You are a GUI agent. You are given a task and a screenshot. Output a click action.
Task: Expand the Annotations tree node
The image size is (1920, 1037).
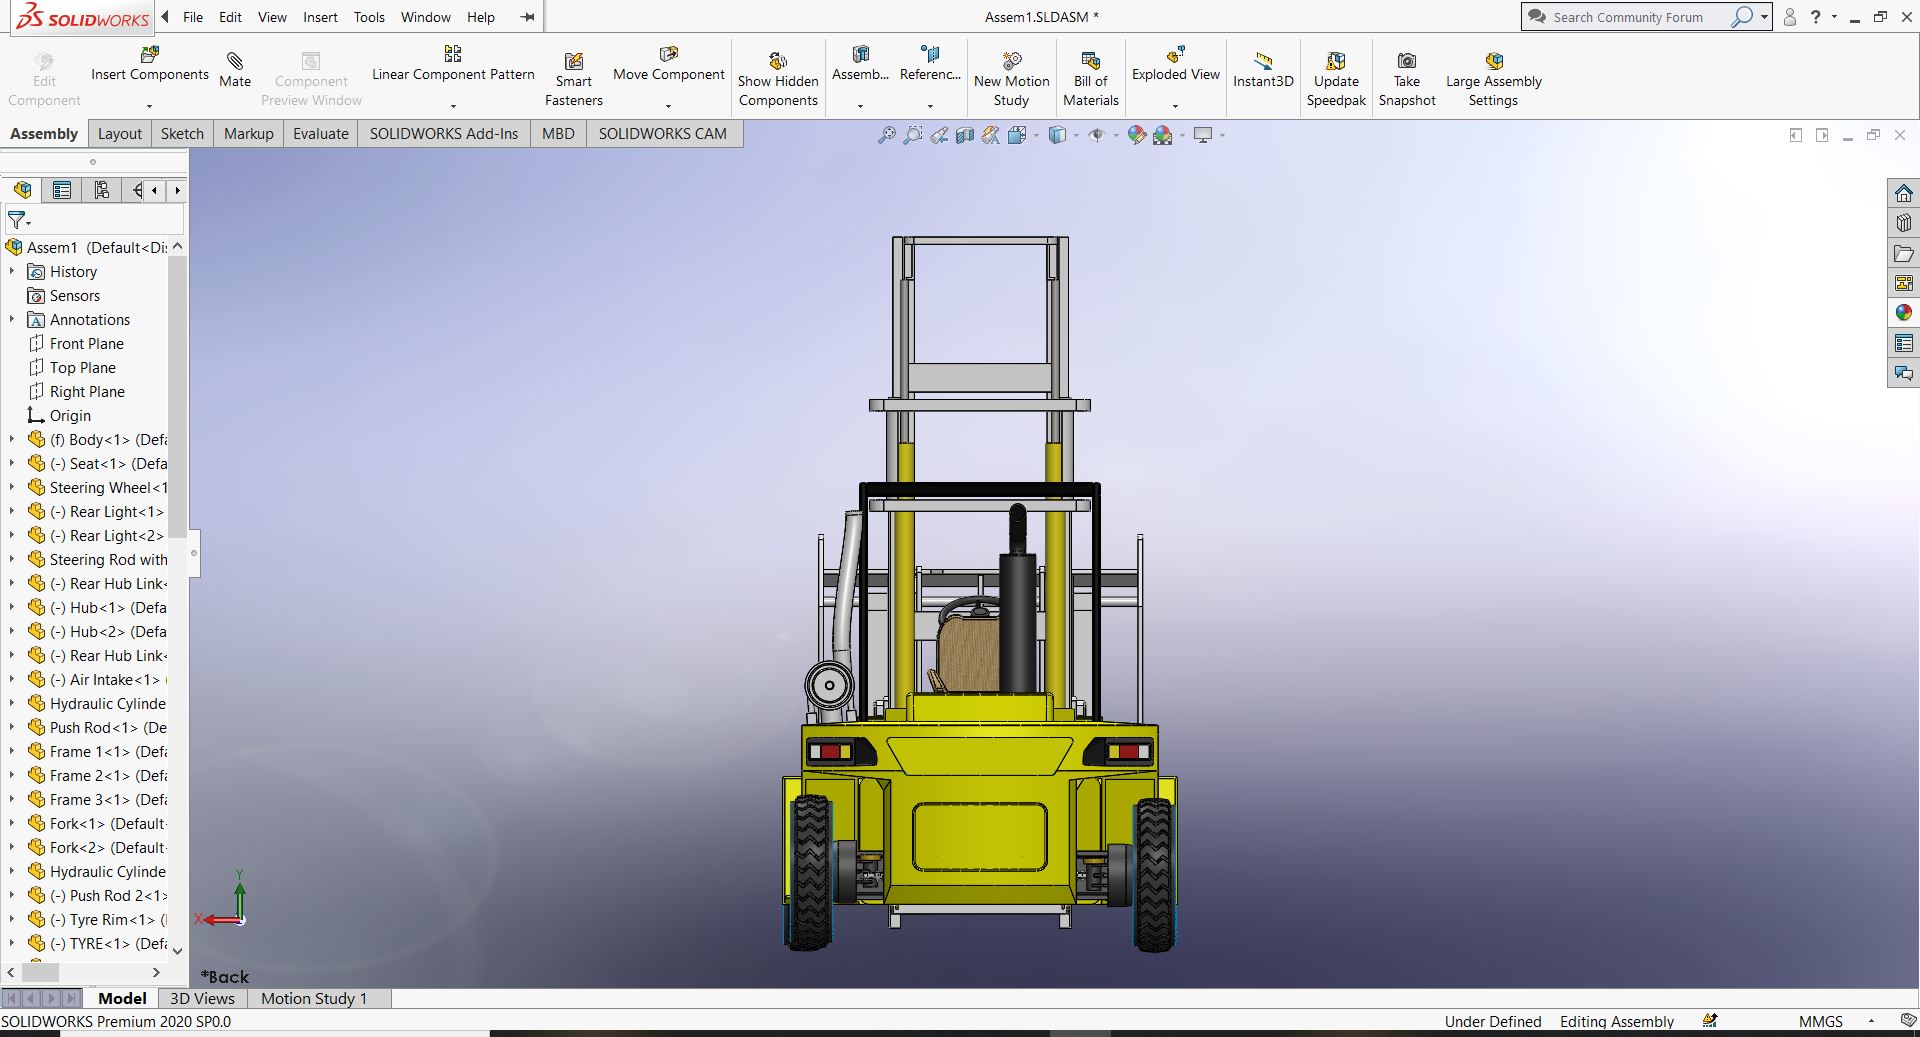12,320
